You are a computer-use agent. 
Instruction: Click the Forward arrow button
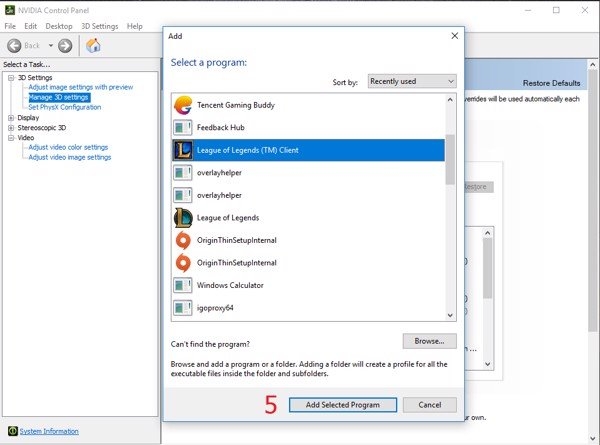tap(65, 46)
